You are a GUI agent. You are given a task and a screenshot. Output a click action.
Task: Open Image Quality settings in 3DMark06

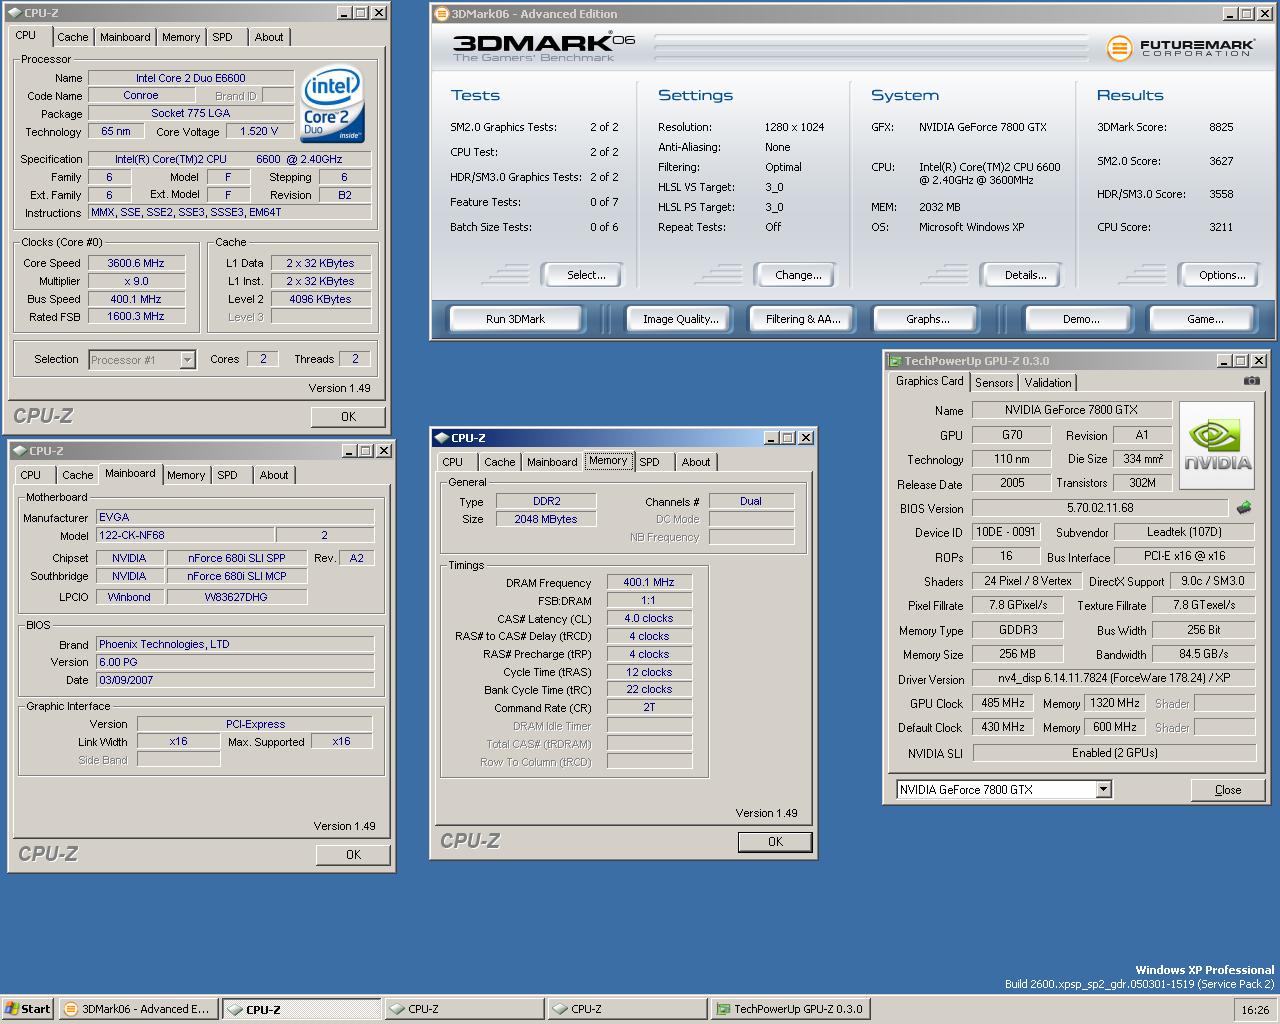(x=681, y=319)
